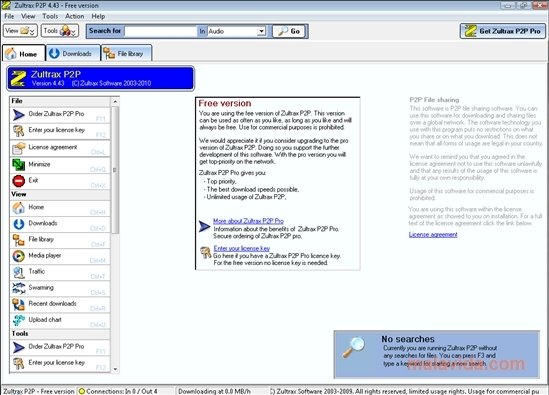Select Recent downloads entry in sidebar

click(60, 304)
